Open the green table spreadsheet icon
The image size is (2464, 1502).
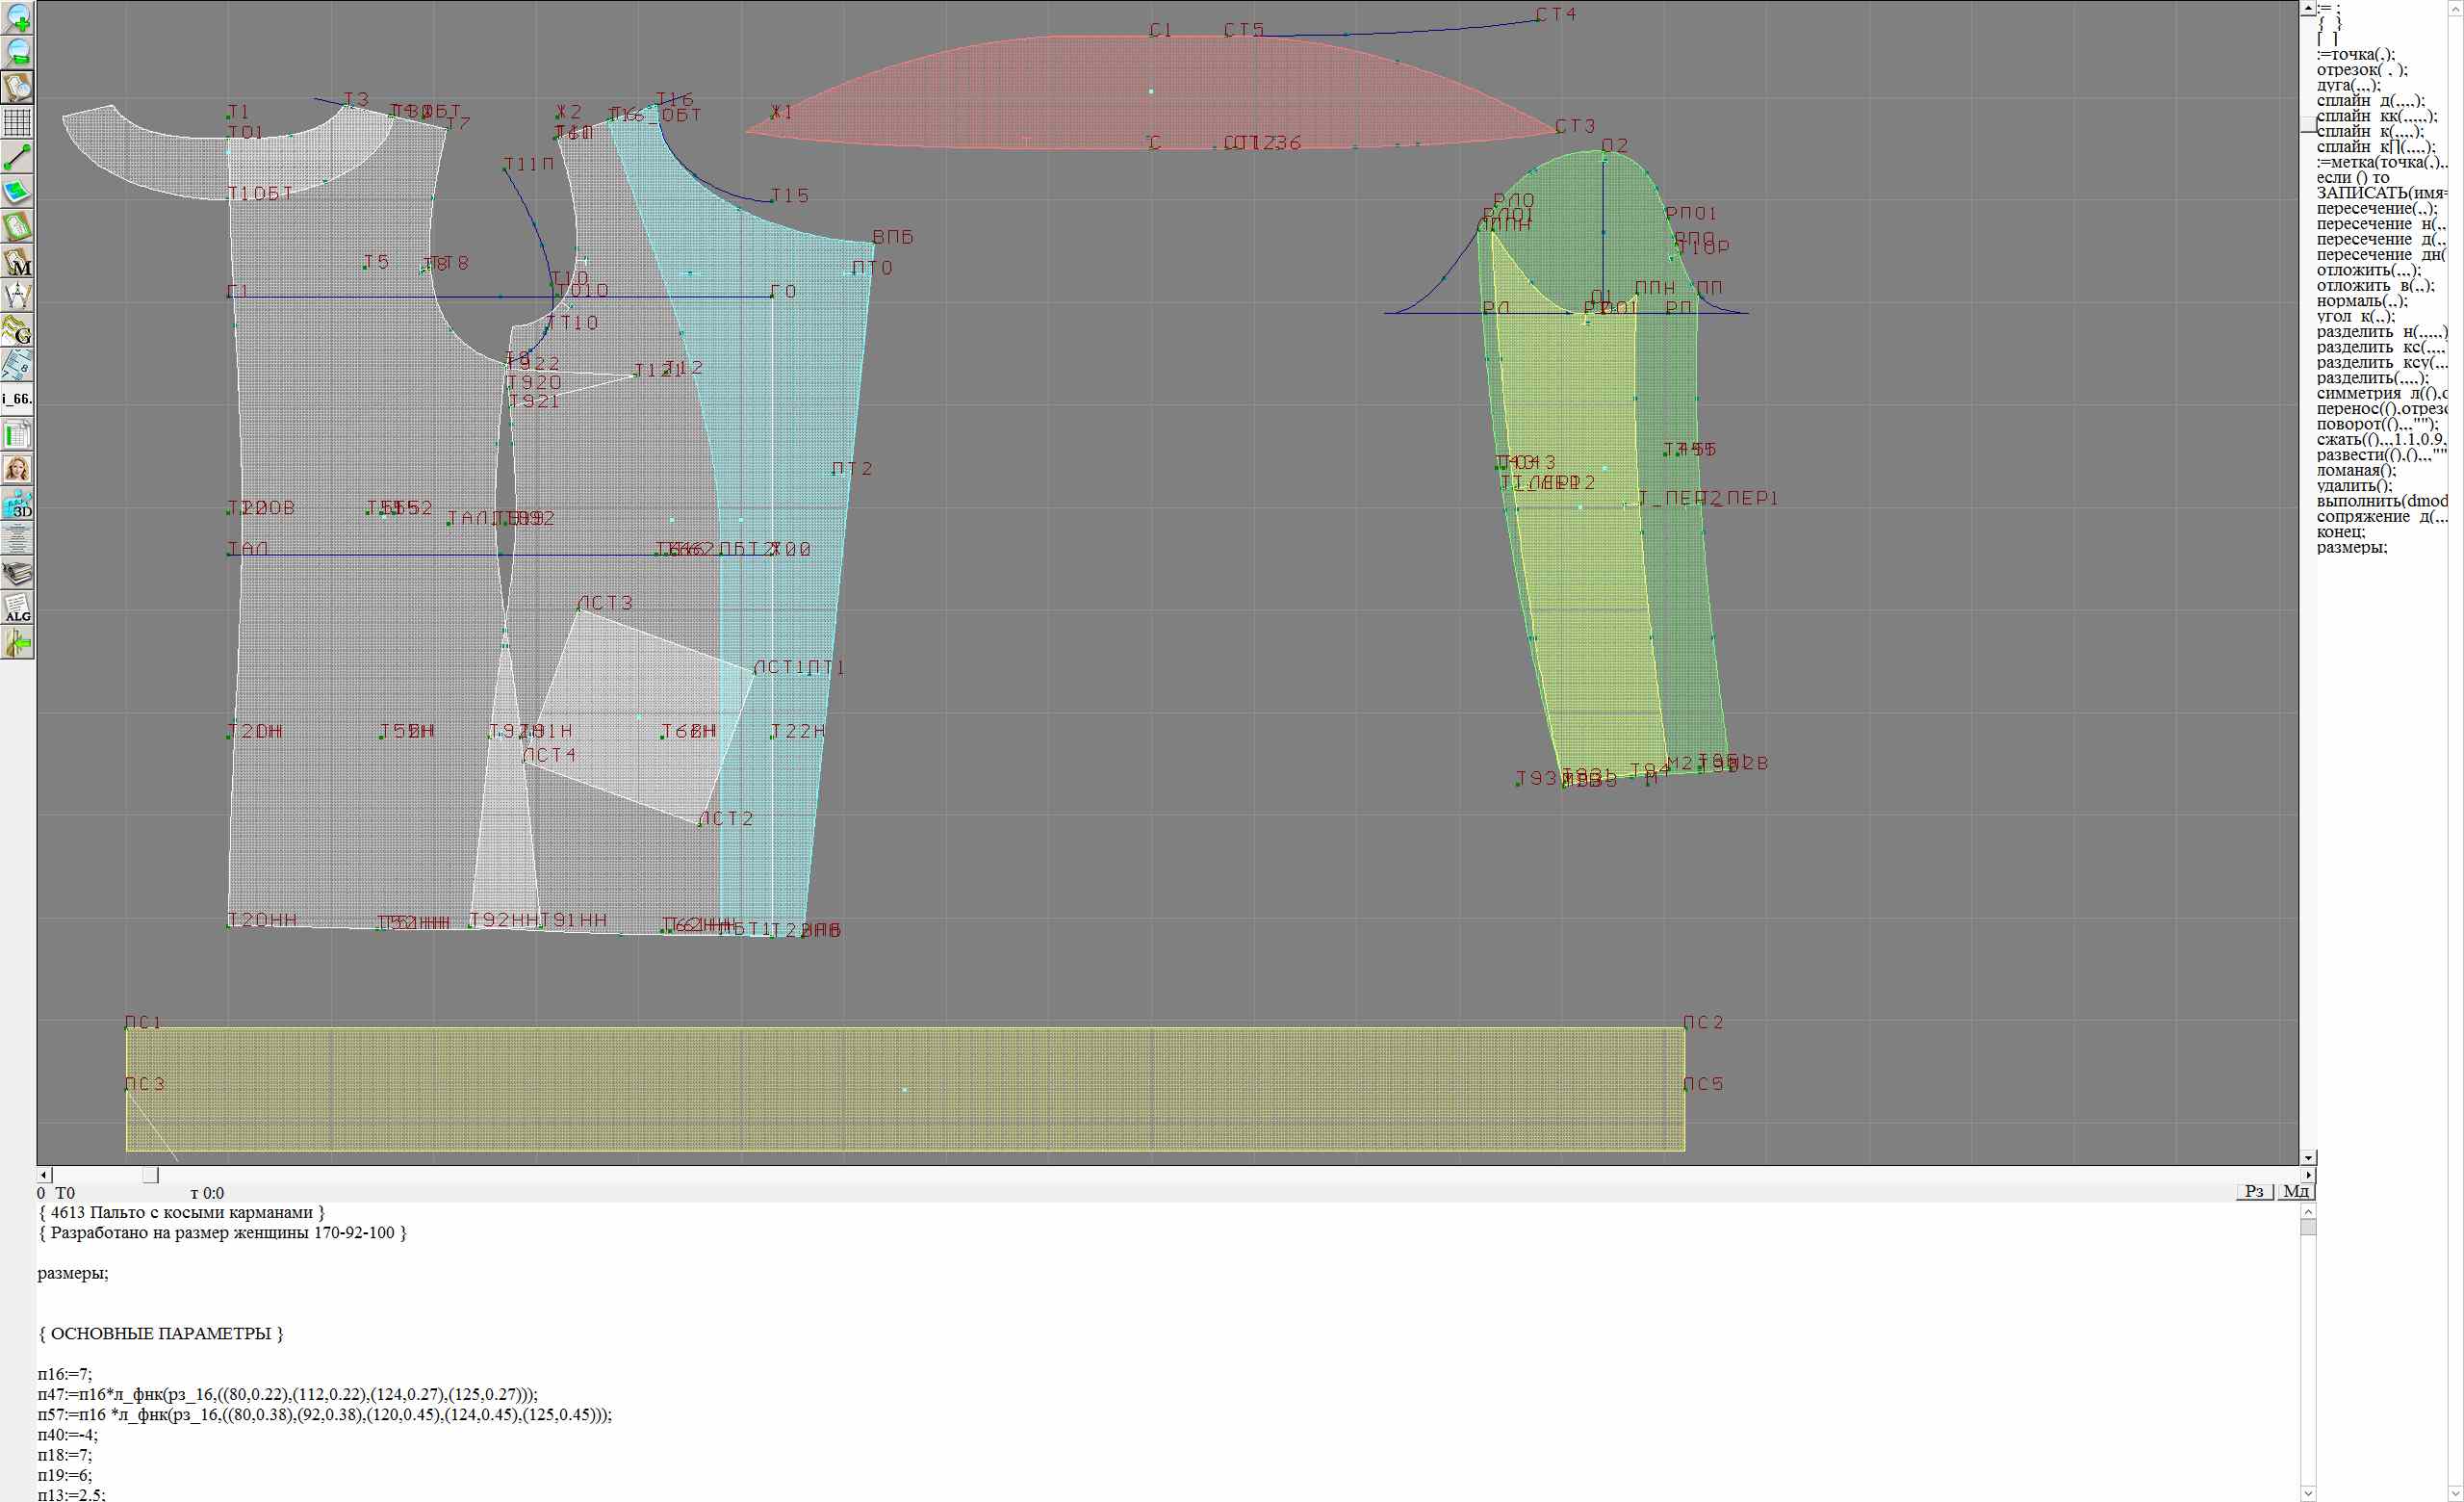click(17, 434)
